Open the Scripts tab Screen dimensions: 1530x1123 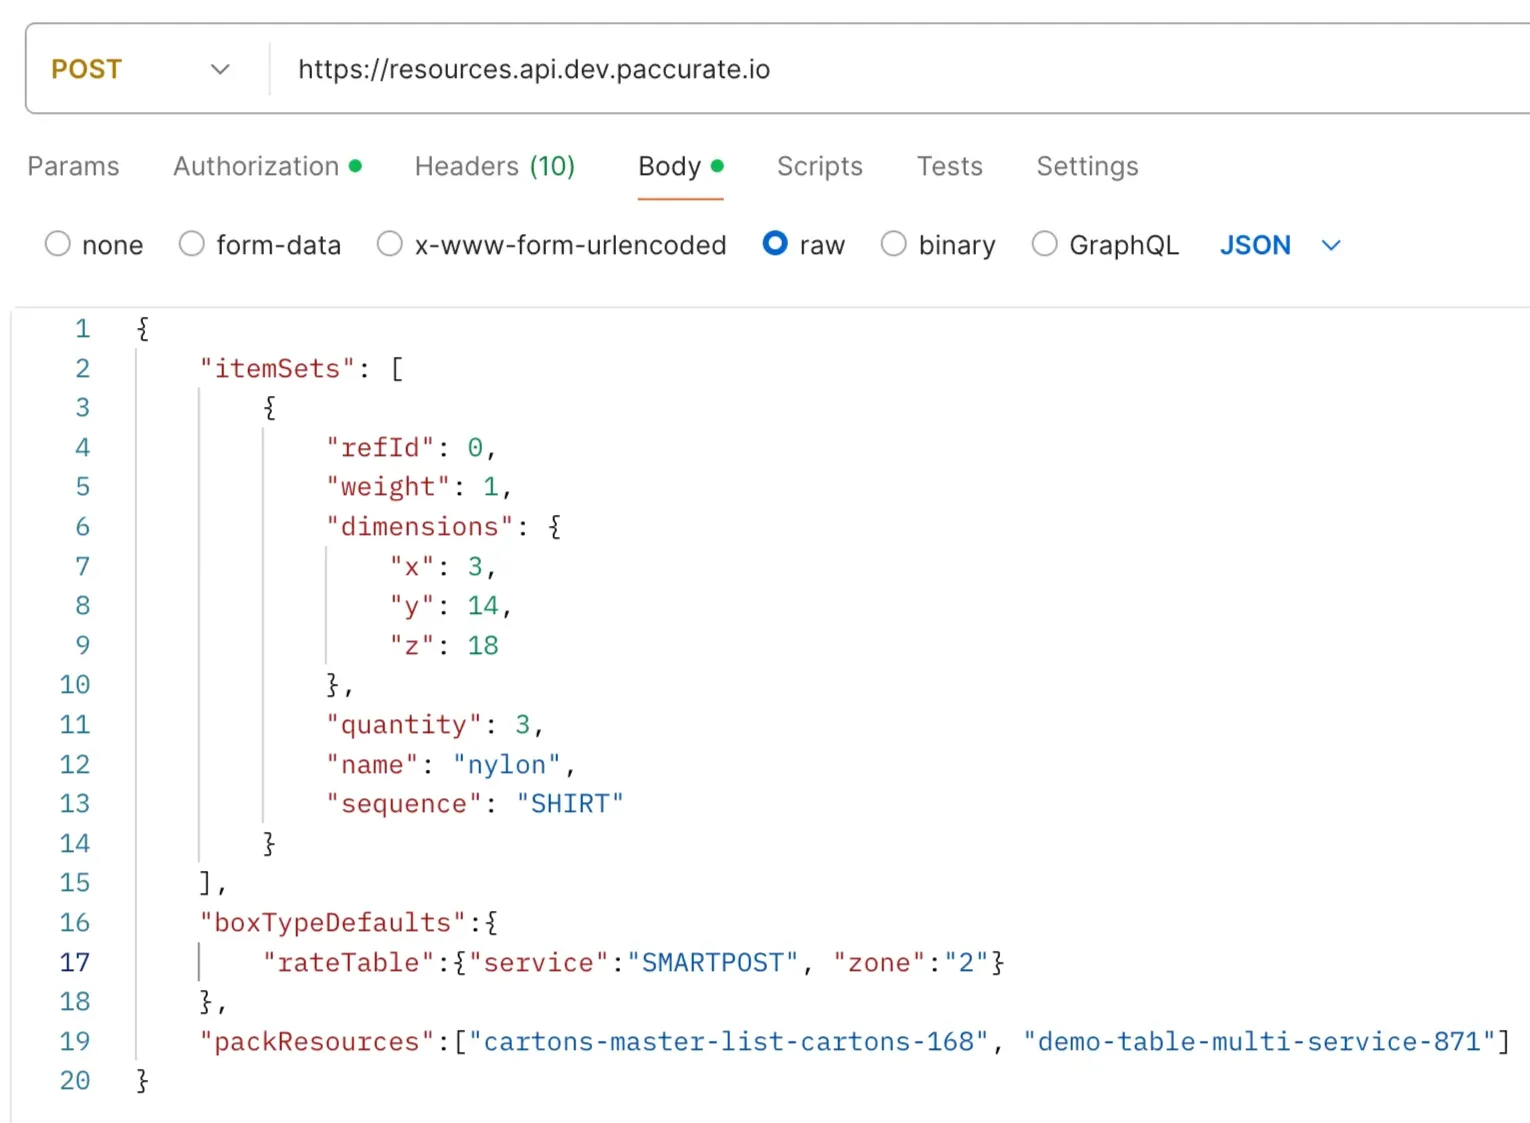tap(820, 166)
